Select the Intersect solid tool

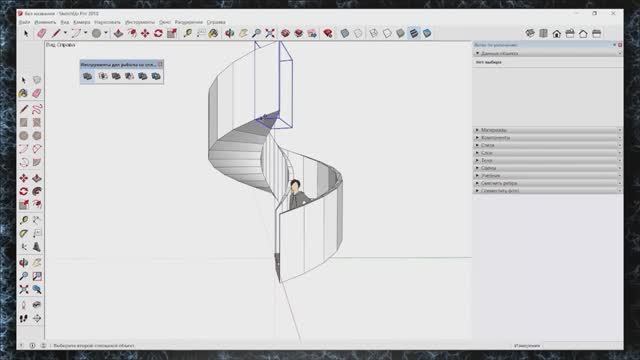103,76
